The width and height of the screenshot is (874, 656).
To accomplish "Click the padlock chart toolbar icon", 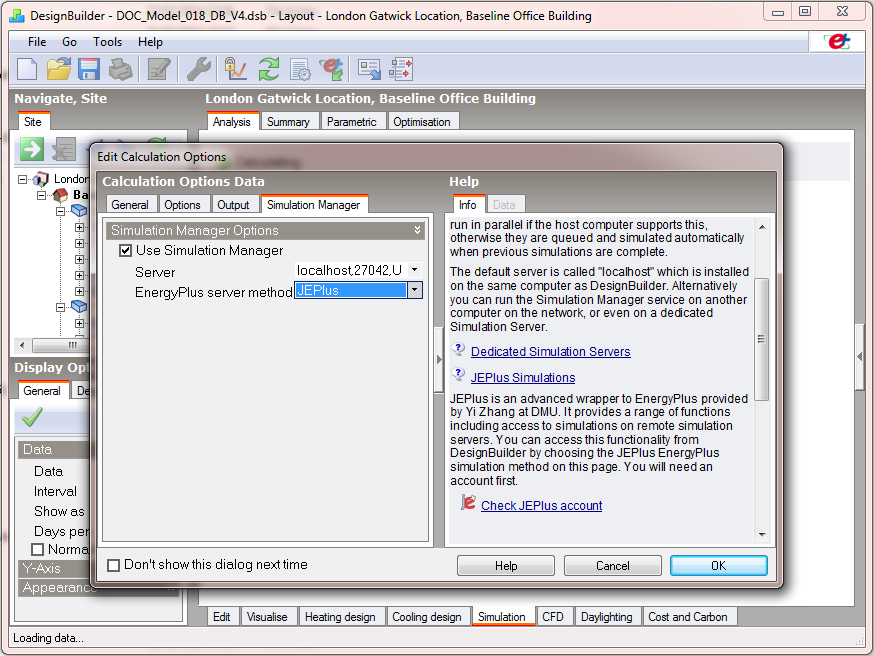I will (236, 69).
